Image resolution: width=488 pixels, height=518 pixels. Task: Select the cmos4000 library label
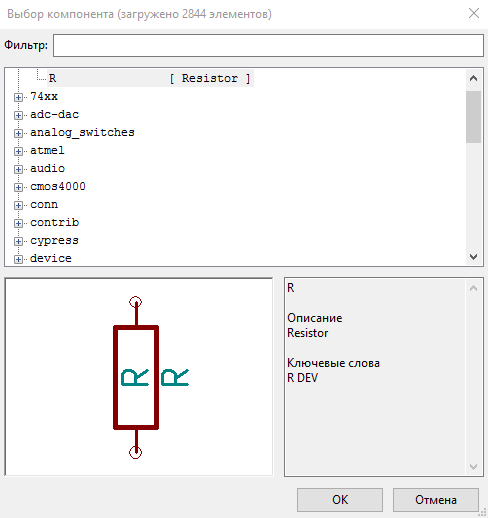click(58, 186)
